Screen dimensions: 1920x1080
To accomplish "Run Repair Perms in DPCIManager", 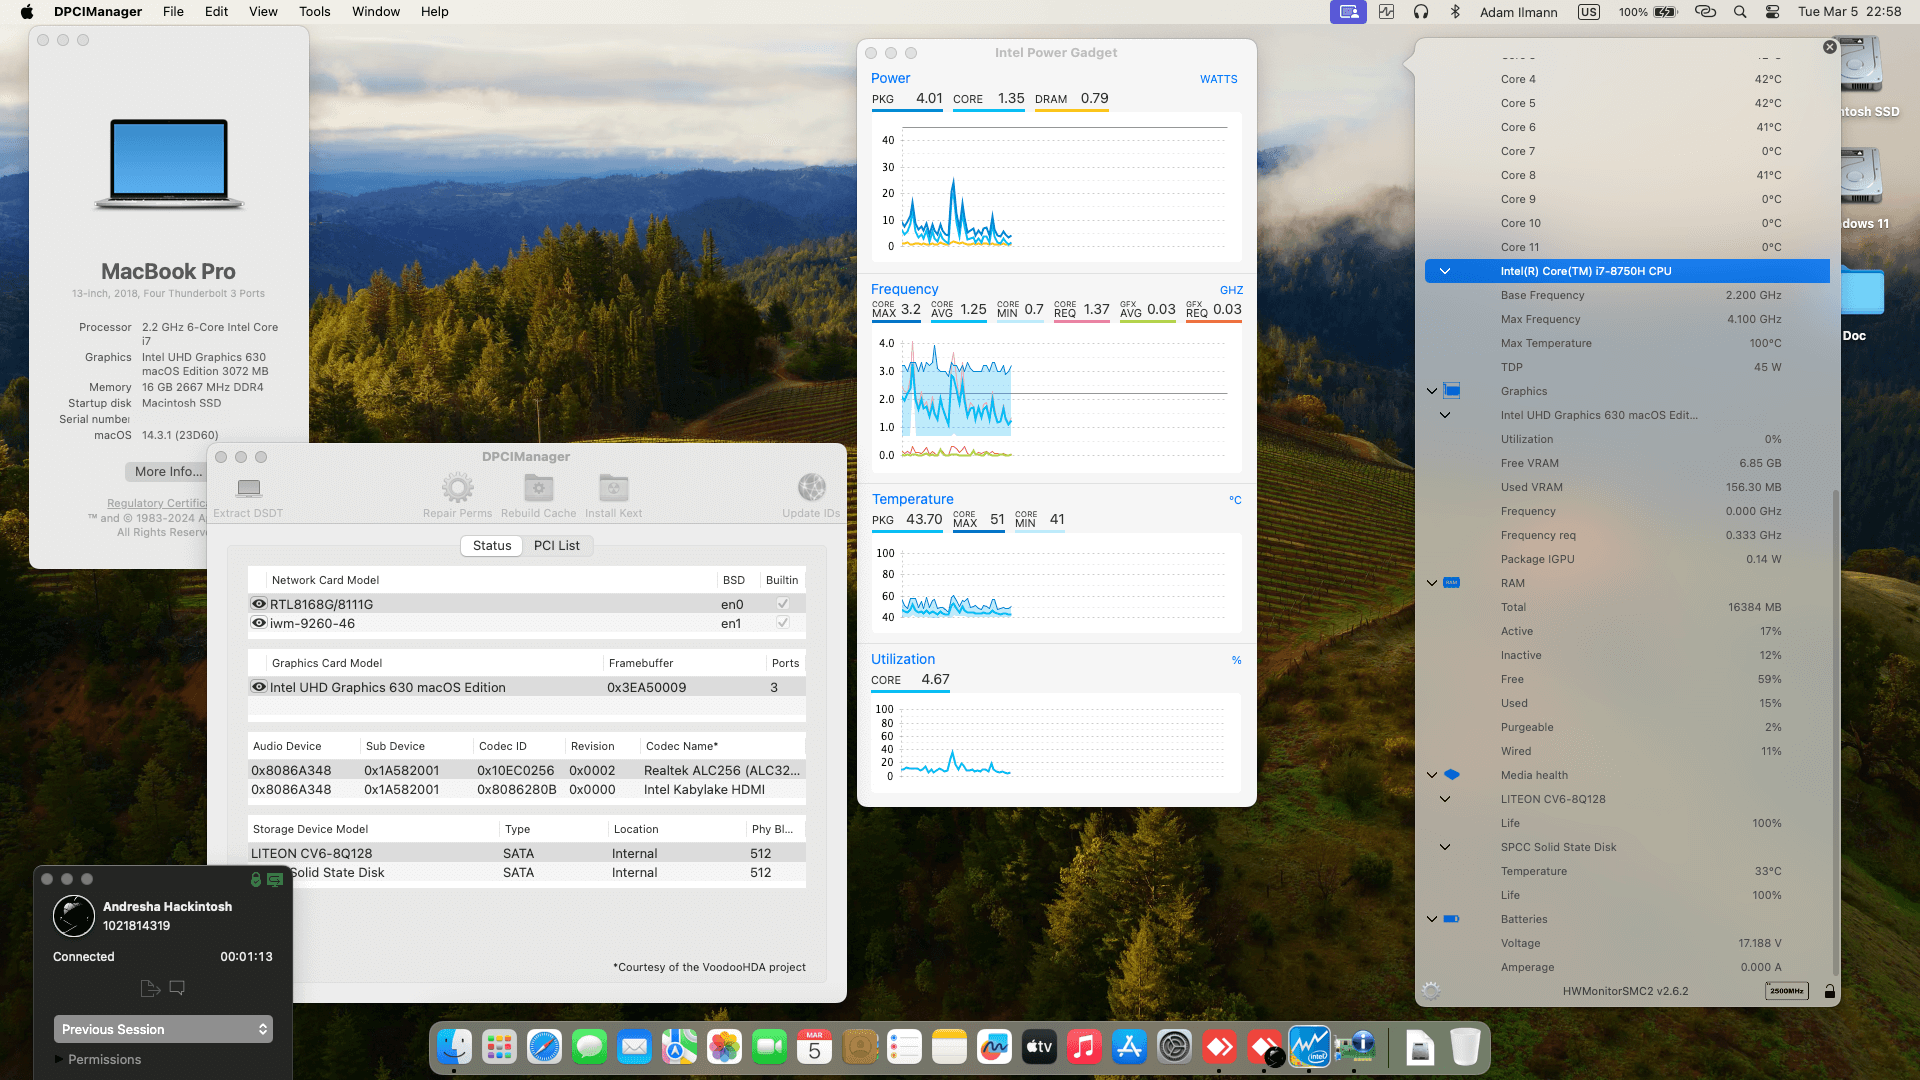I will click(457, 490).
